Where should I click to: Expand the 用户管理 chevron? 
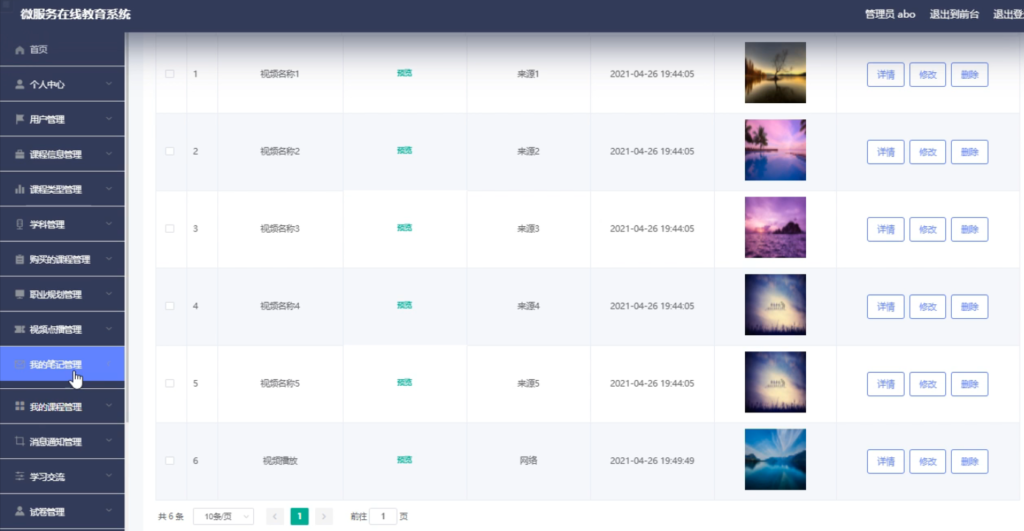point(109,119)
